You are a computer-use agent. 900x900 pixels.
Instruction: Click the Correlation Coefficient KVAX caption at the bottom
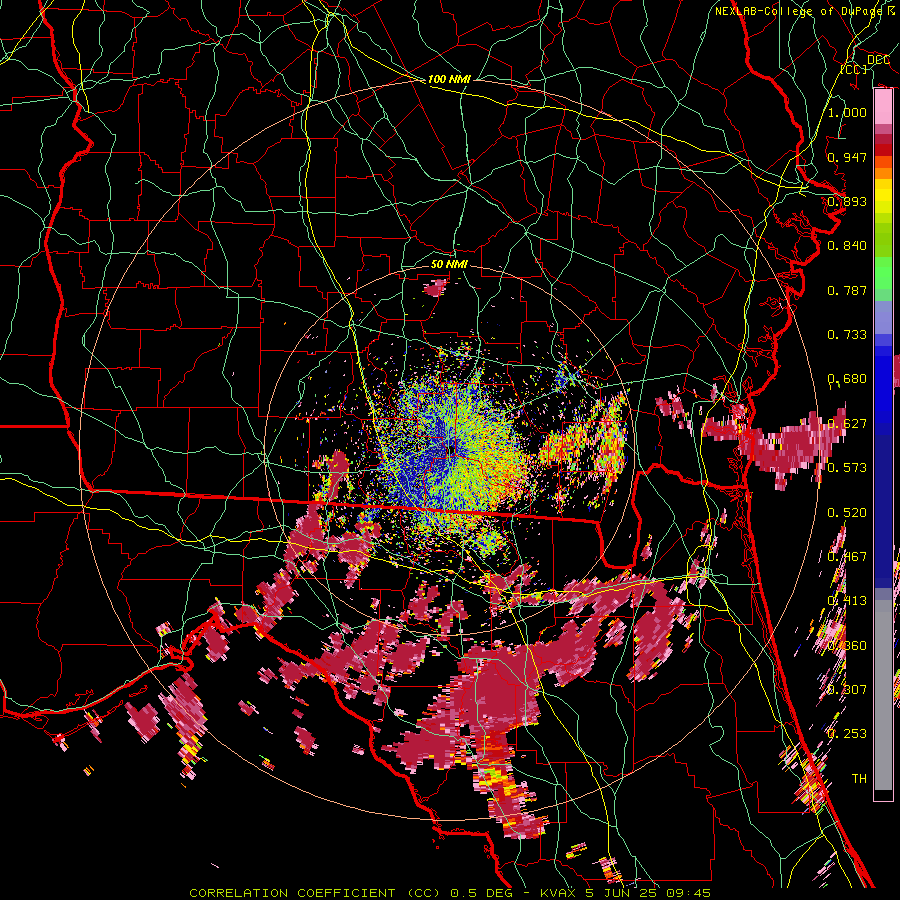point(450,893)
